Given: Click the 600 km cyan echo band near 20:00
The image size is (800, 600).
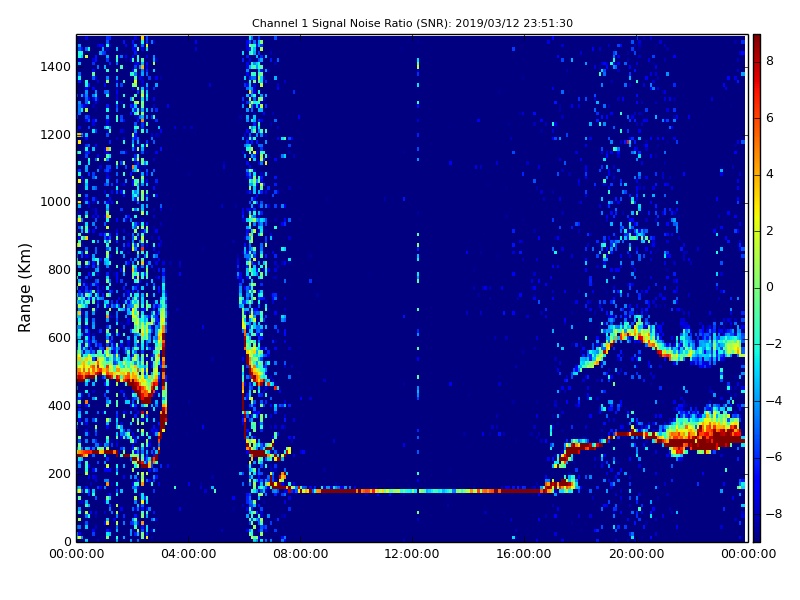Looking at the screenshot, I should (x=633, y=332).
